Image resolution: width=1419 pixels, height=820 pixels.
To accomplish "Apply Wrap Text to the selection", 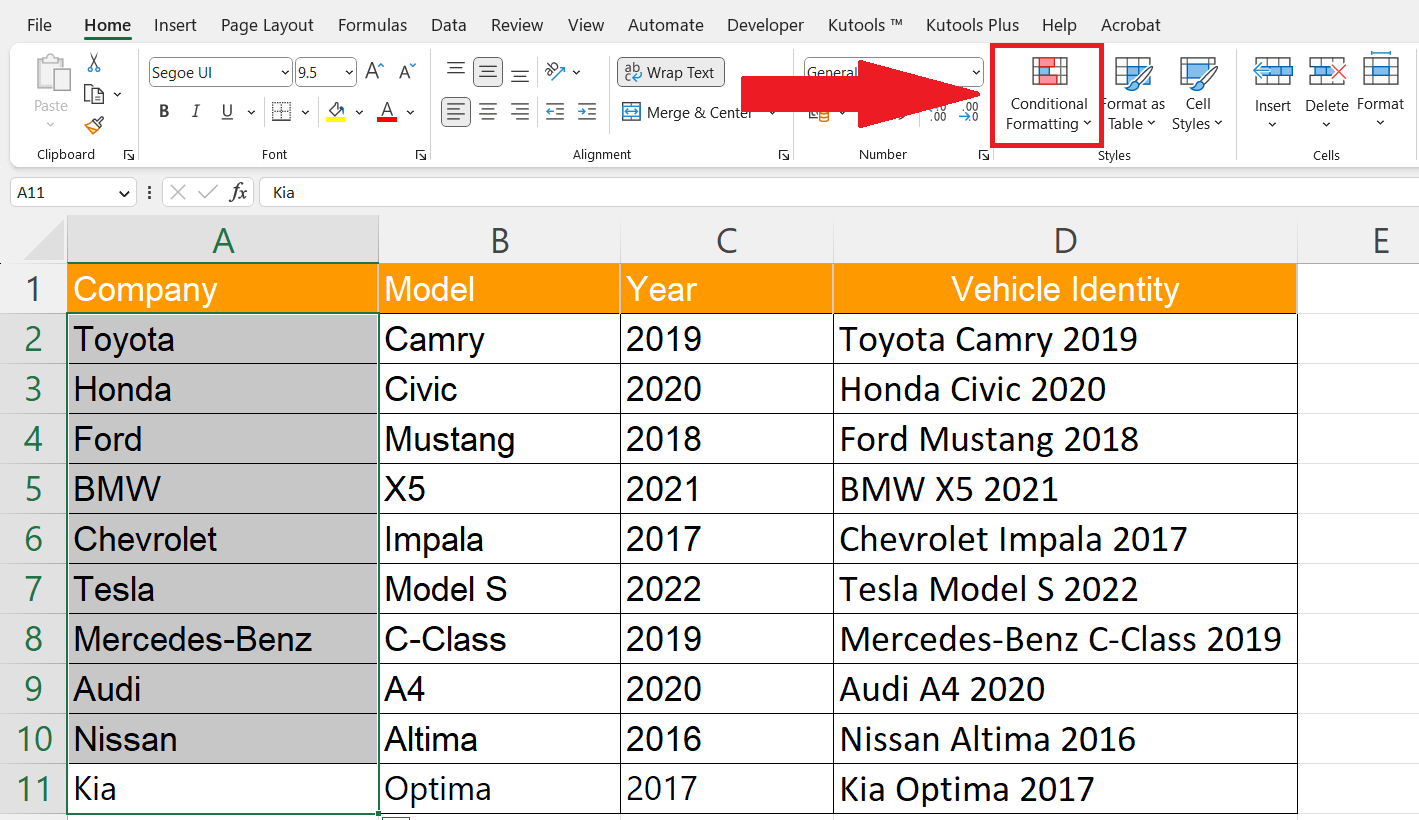I will click(x=670, y=72).
